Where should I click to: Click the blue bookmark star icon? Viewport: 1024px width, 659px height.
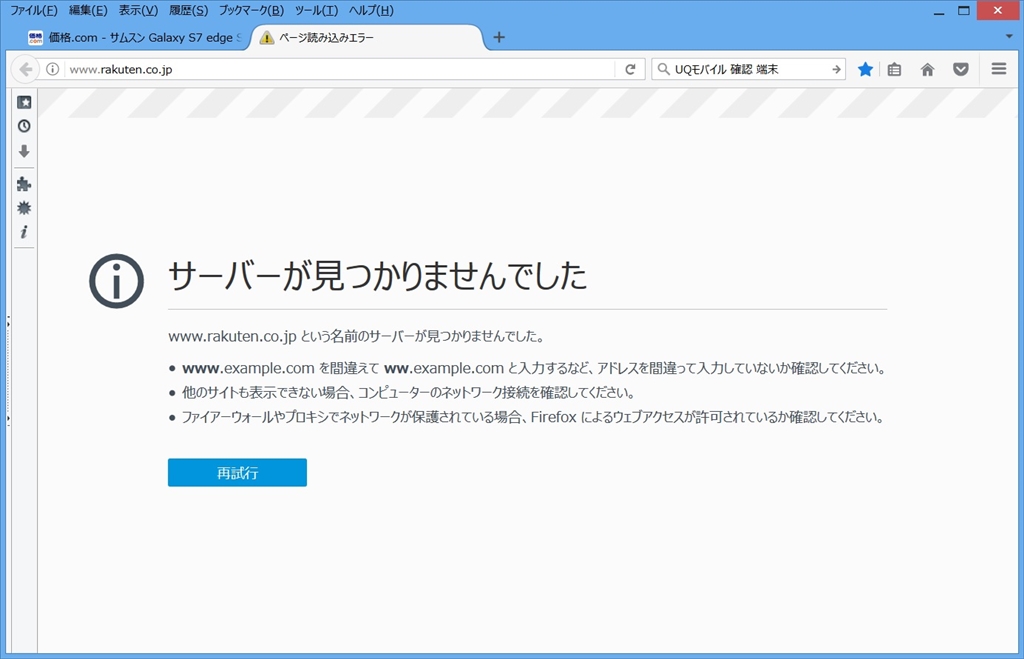(865, 69)
